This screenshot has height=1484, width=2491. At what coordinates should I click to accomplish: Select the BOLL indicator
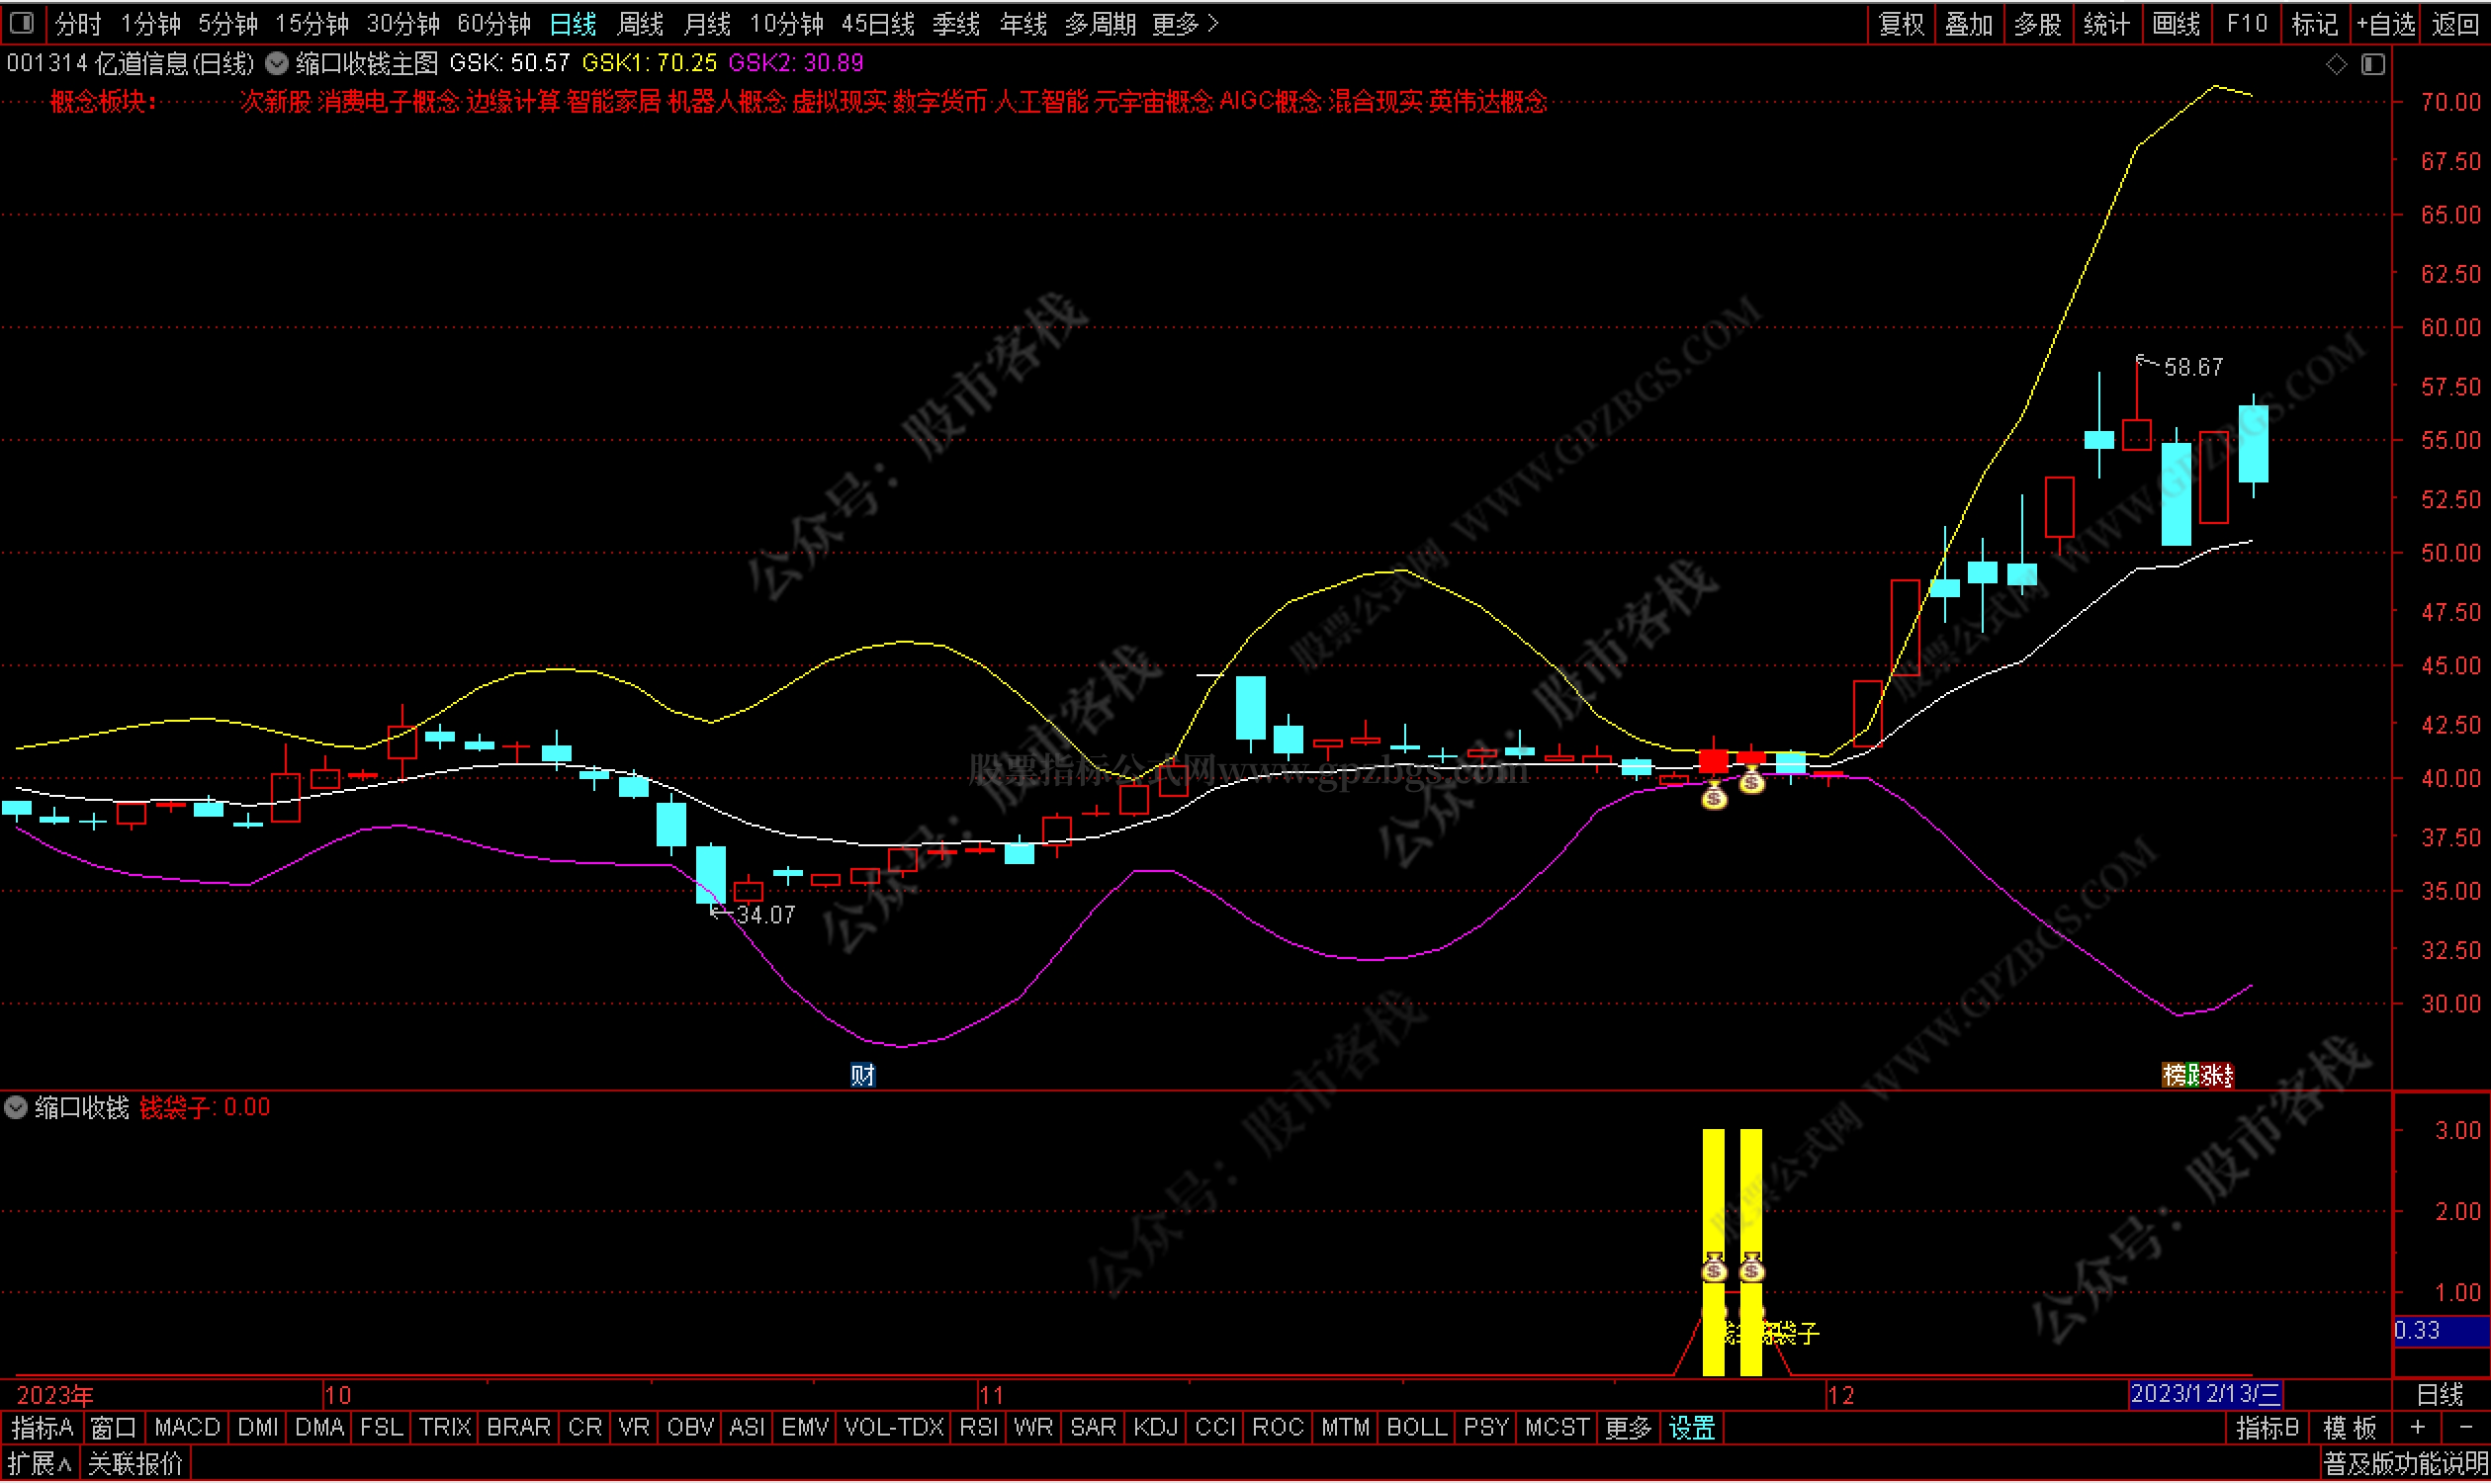point(1416,1429)
